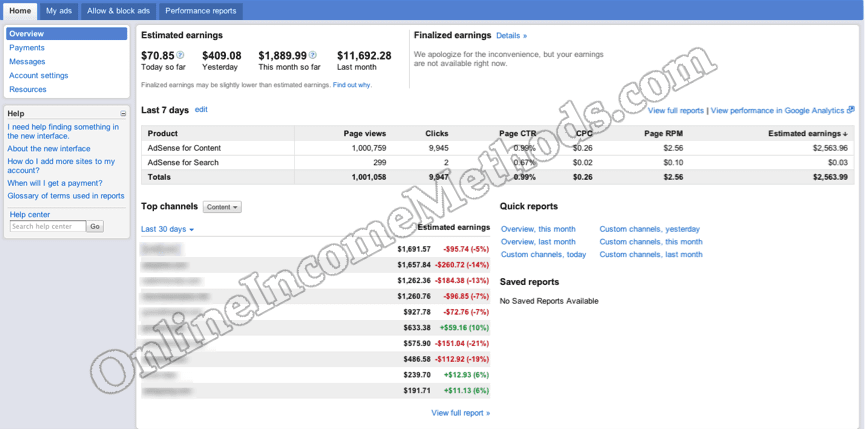The image size is (865, 429).
Task: Open Glossary of terms used in reports
Action: (66, 196)
